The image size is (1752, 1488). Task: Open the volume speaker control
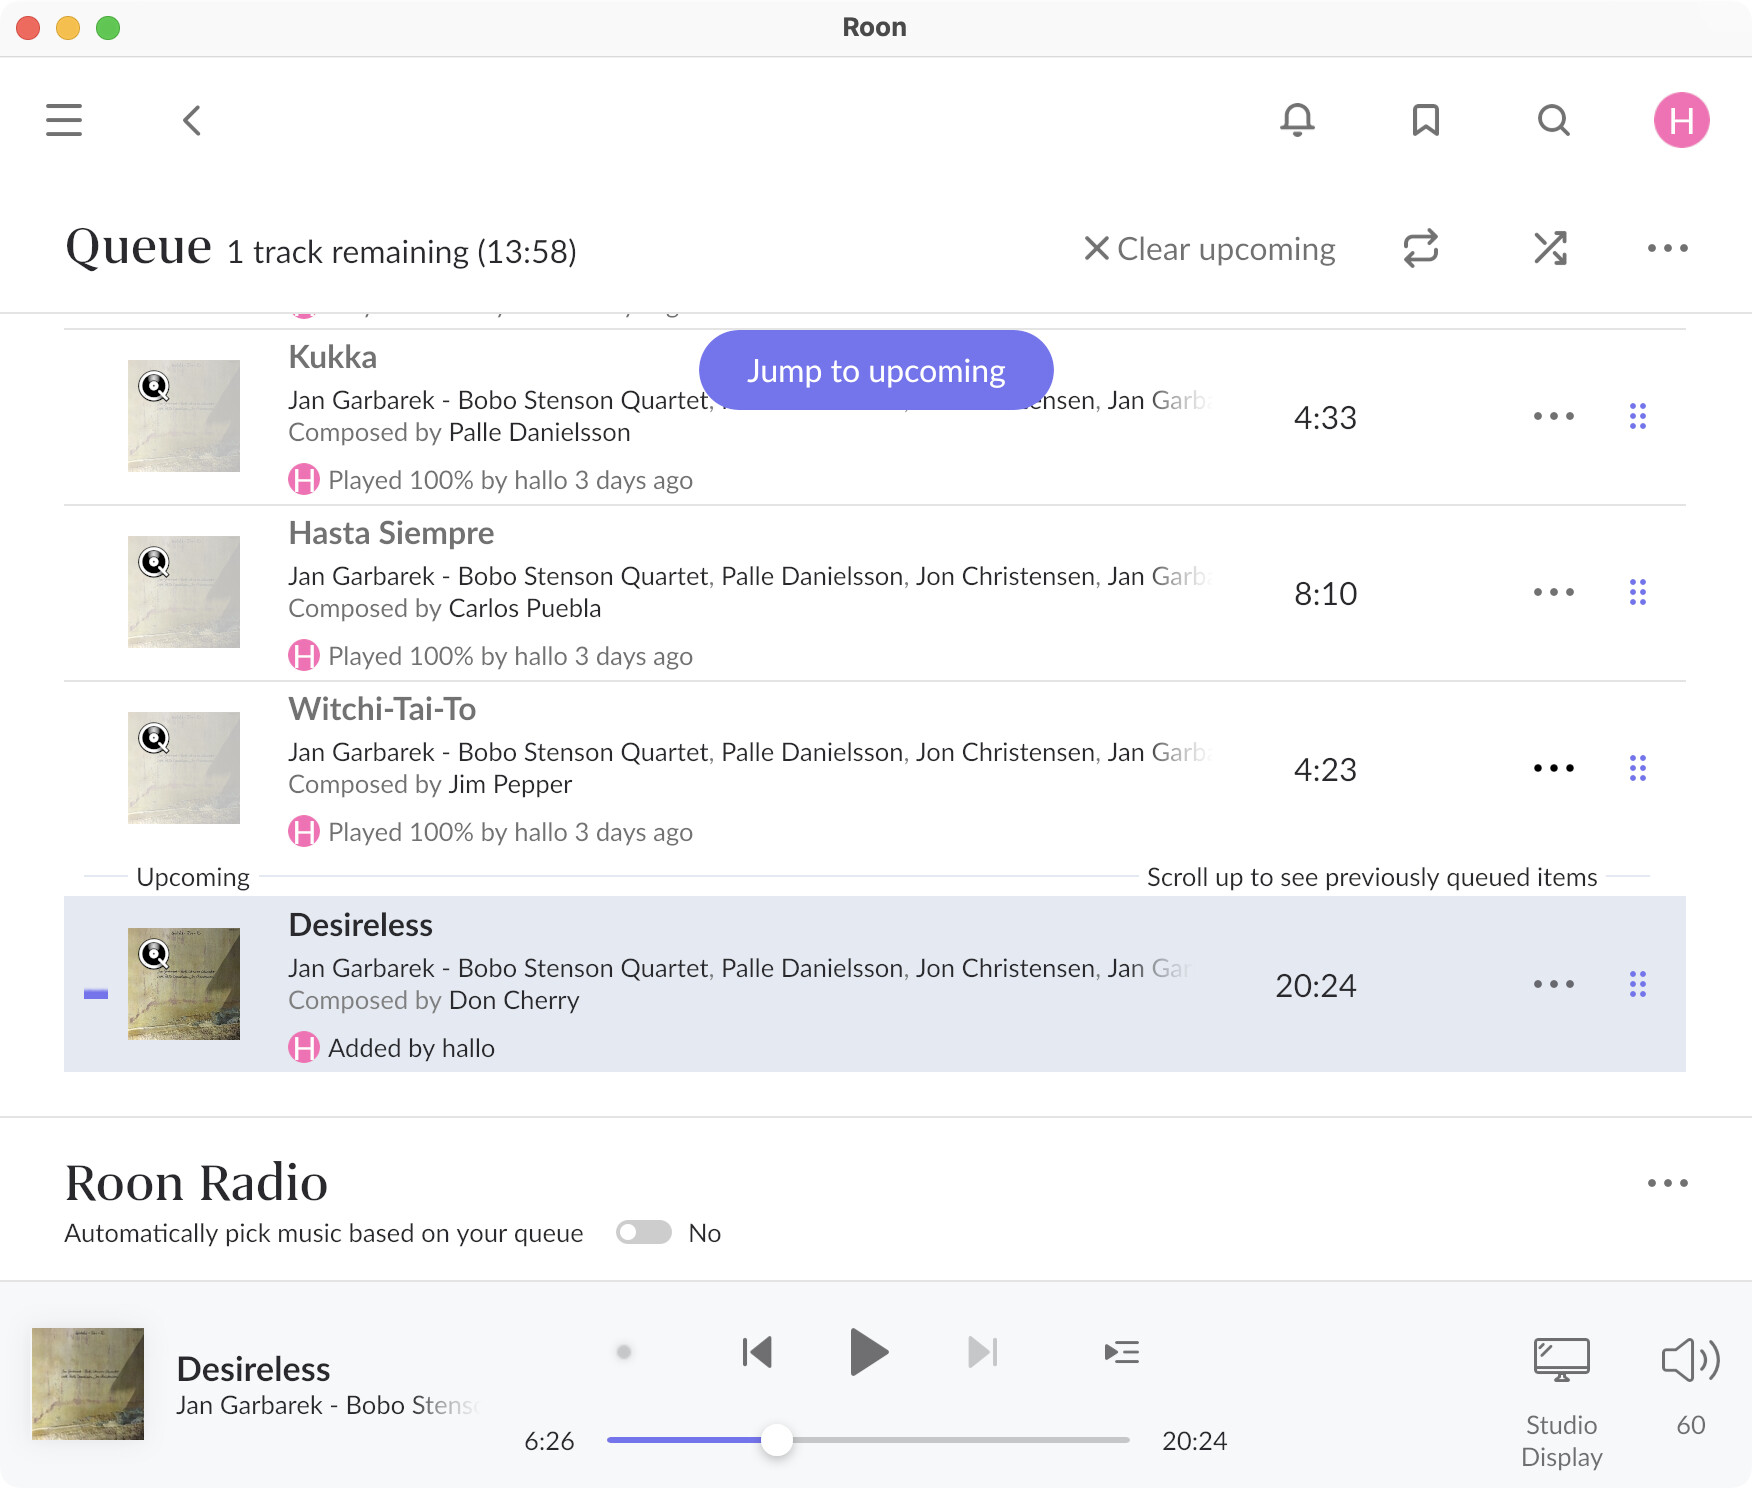point(1690,1360)
